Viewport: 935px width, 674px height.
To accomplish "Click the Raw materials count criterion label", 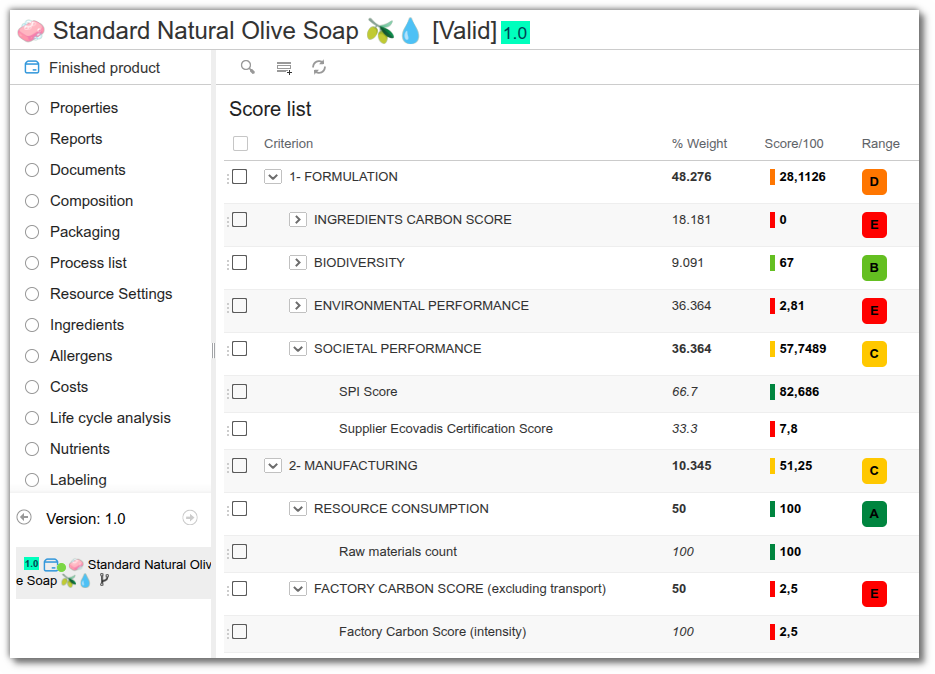I will point(398,552).
